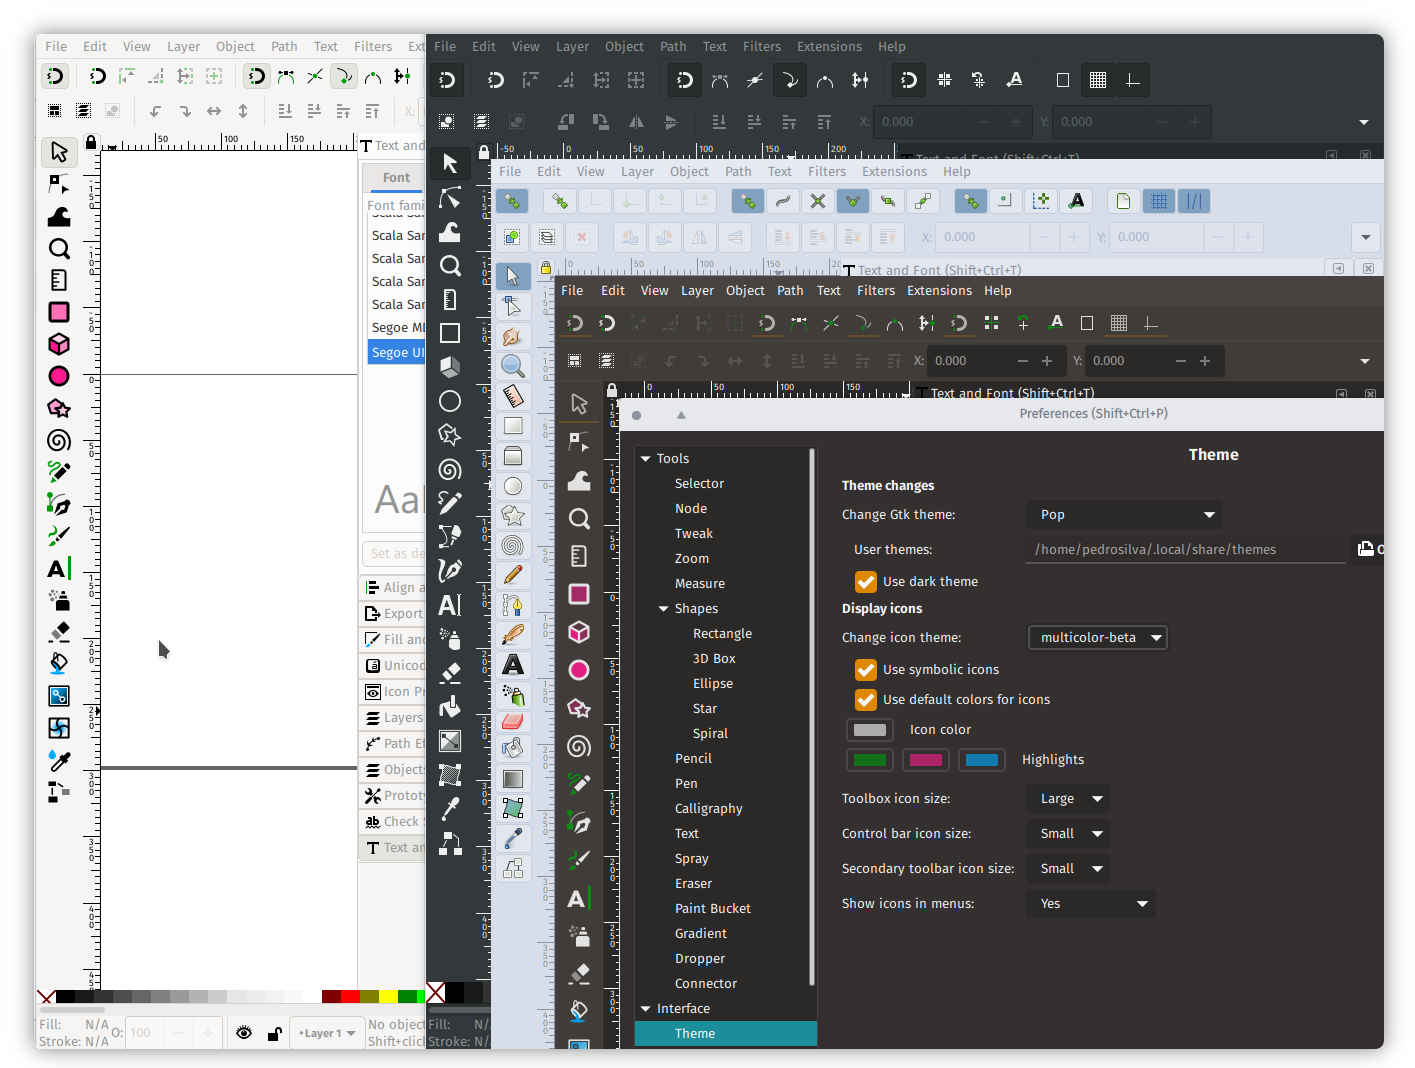Screen dimensions: 1415x1068
Task: Click the folder icon beside the user themes path
Action: (x=1366, y=548)
